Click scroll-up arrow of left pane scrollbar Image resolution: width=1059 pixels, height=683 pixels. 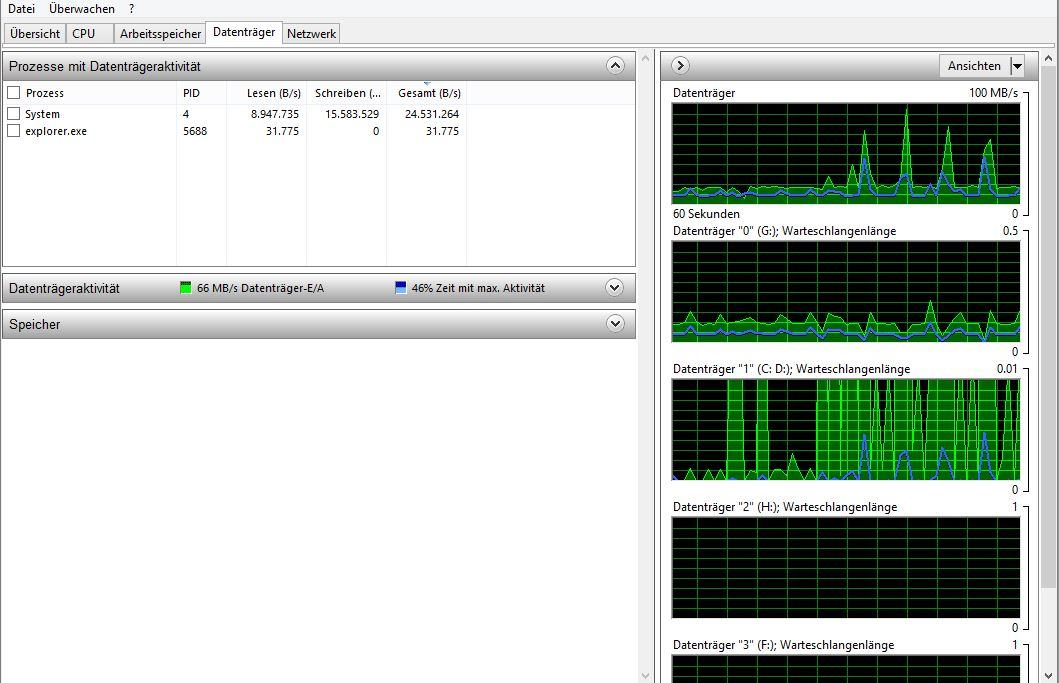click(645, 59)
